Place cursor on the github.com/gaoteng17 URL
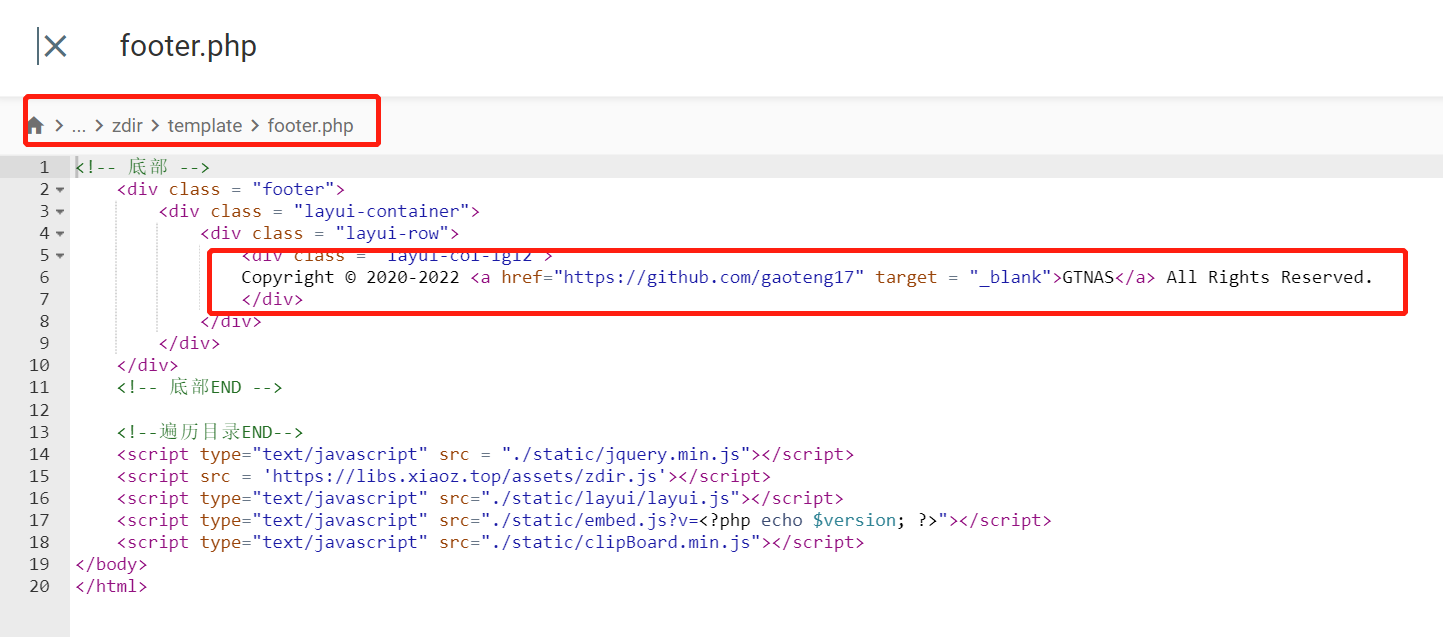The height and width of the screenshot is (637, 1443). pyautogui.click(x=713, y=278)
